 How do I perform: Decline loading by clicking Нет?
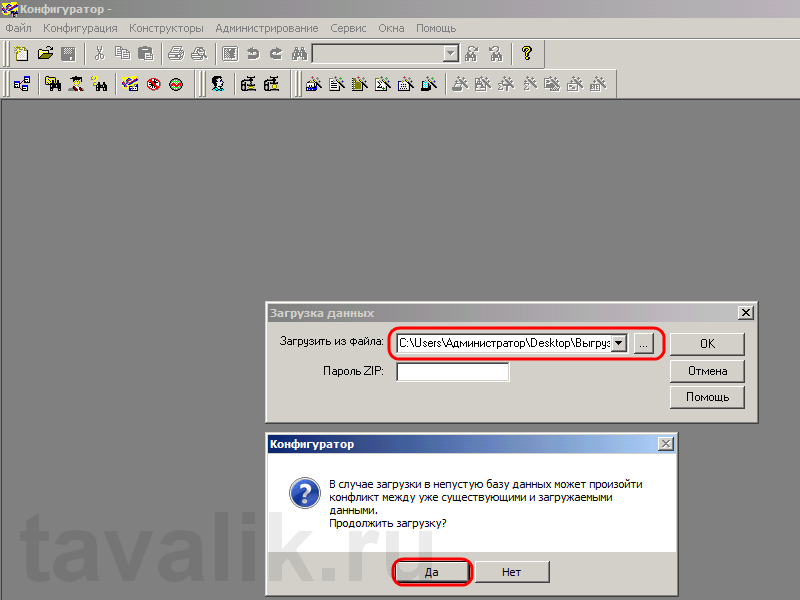512,572
